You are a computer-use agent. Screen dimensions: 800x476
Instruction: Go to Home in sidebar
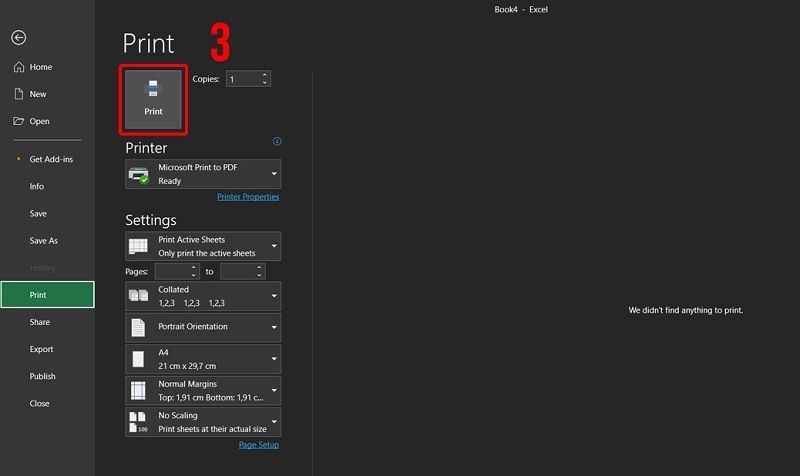coord(41,67)
